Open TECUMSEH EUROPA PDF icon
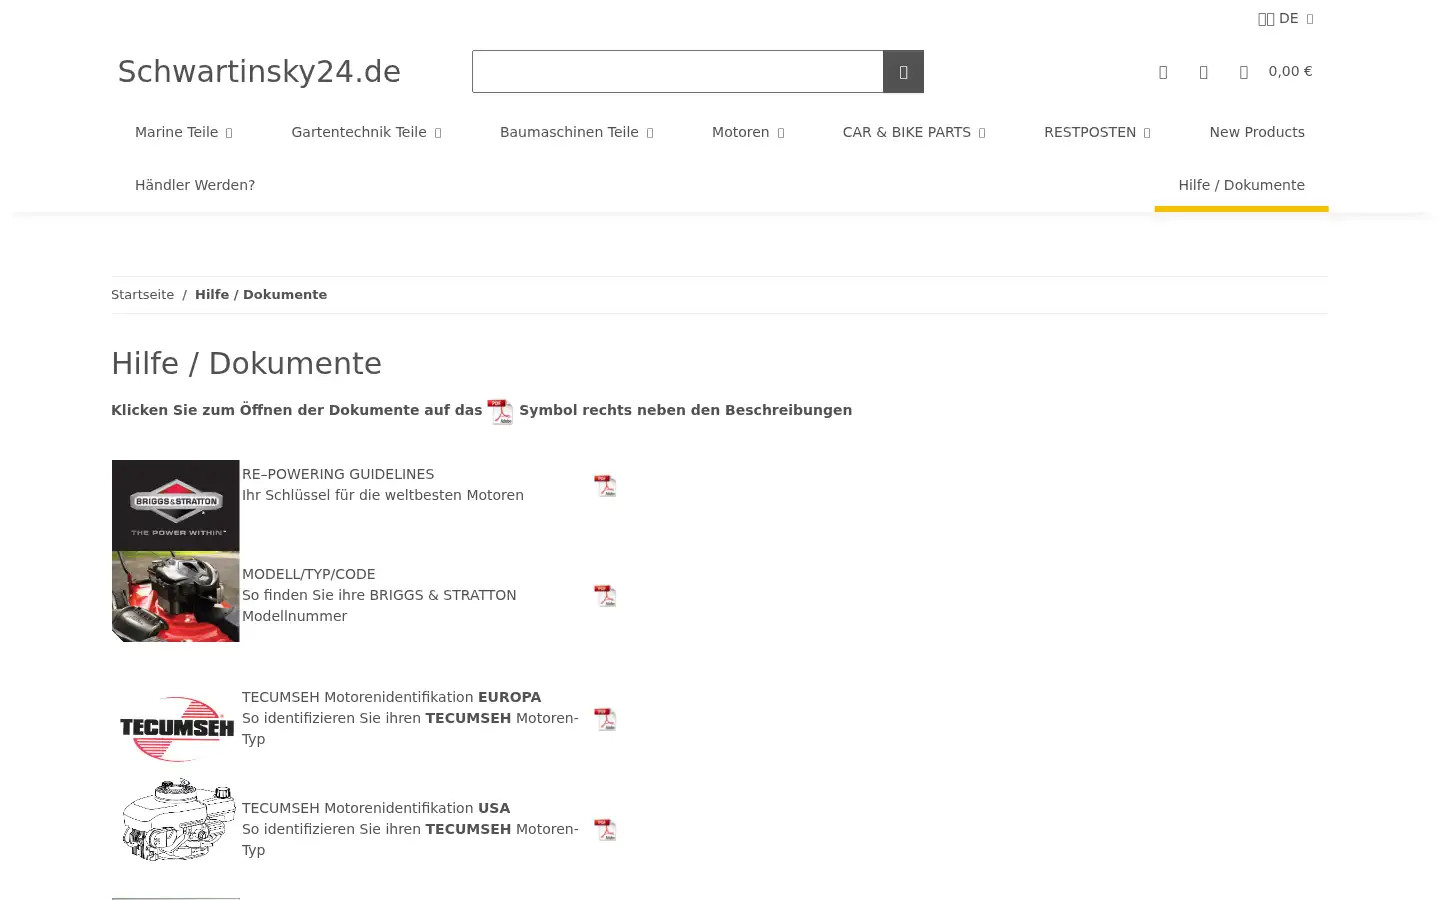This screenshot has width=1440, height=900. point(605,720)
